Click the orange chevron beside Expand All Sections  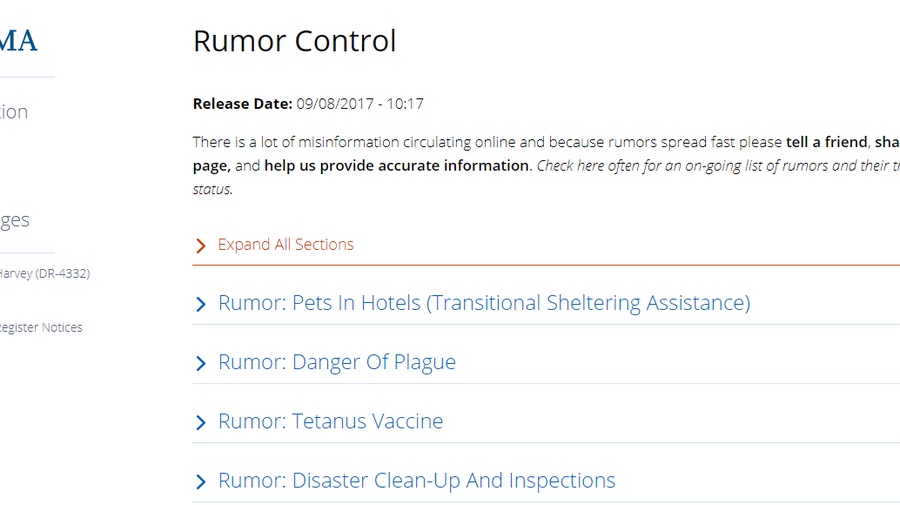point(200,246)
